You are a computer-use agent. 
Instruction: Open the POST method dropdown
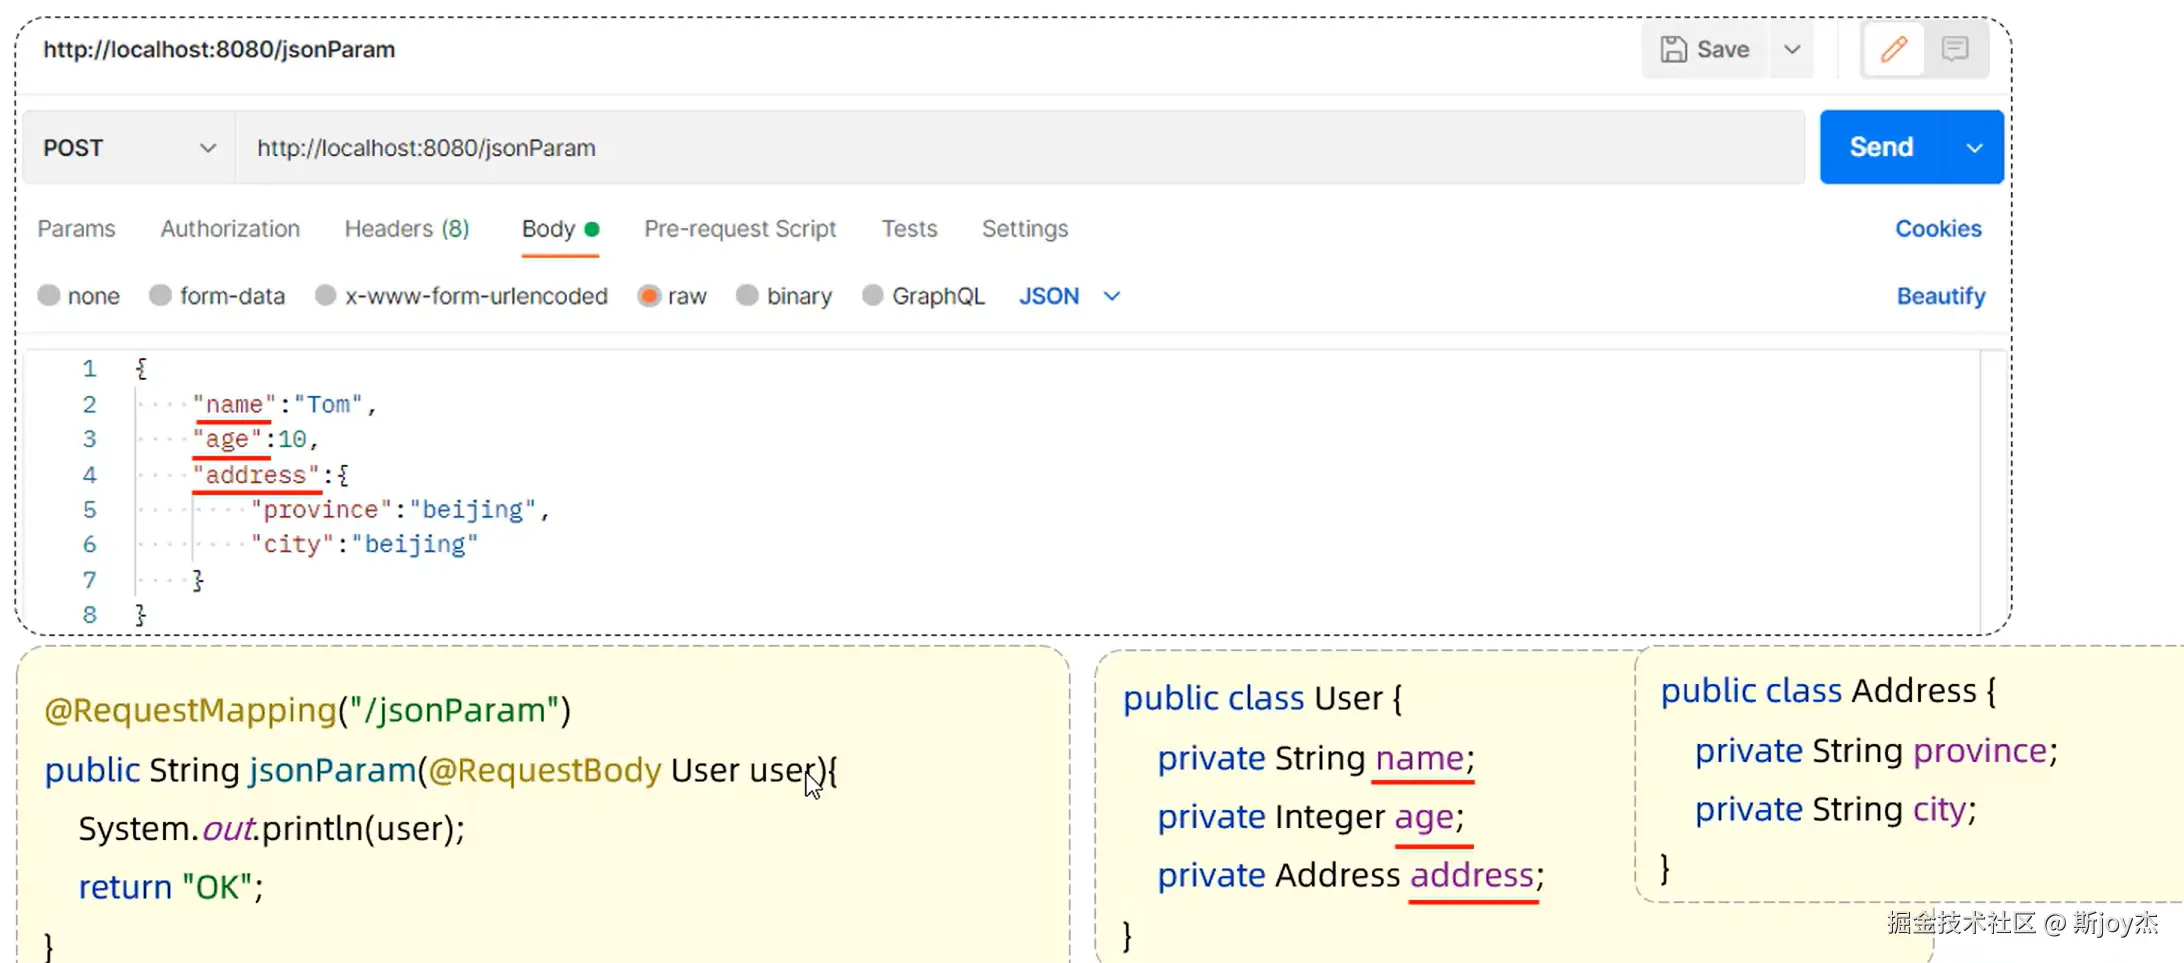(129, 148)
